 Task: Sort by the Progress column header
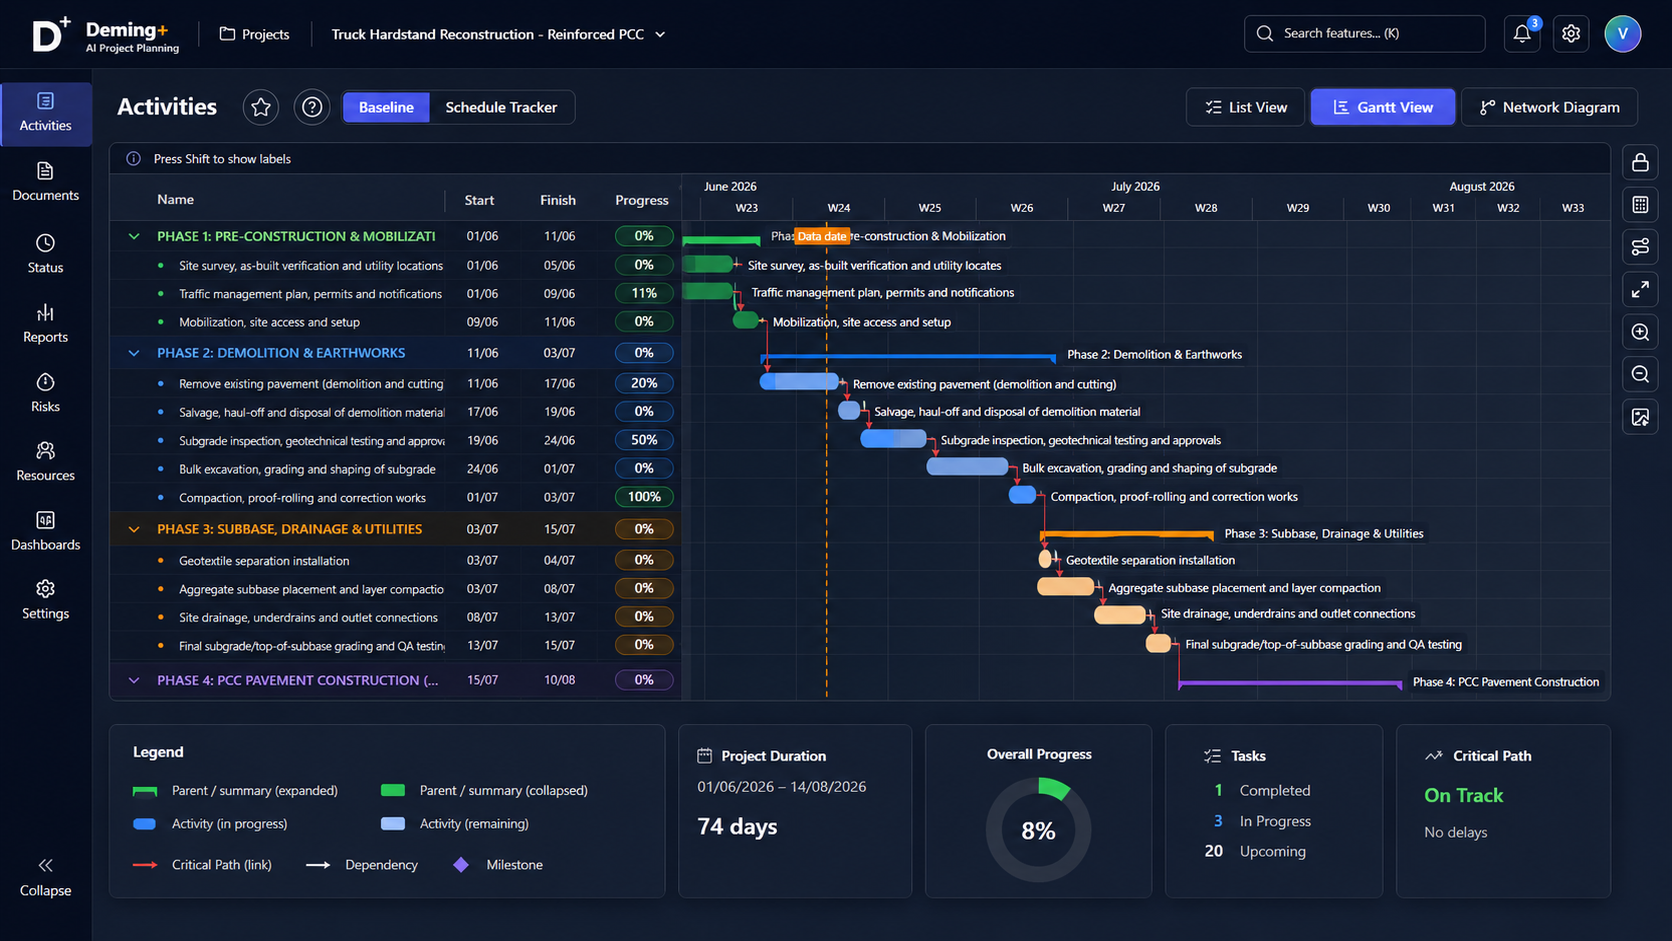(x=642, y=200)
